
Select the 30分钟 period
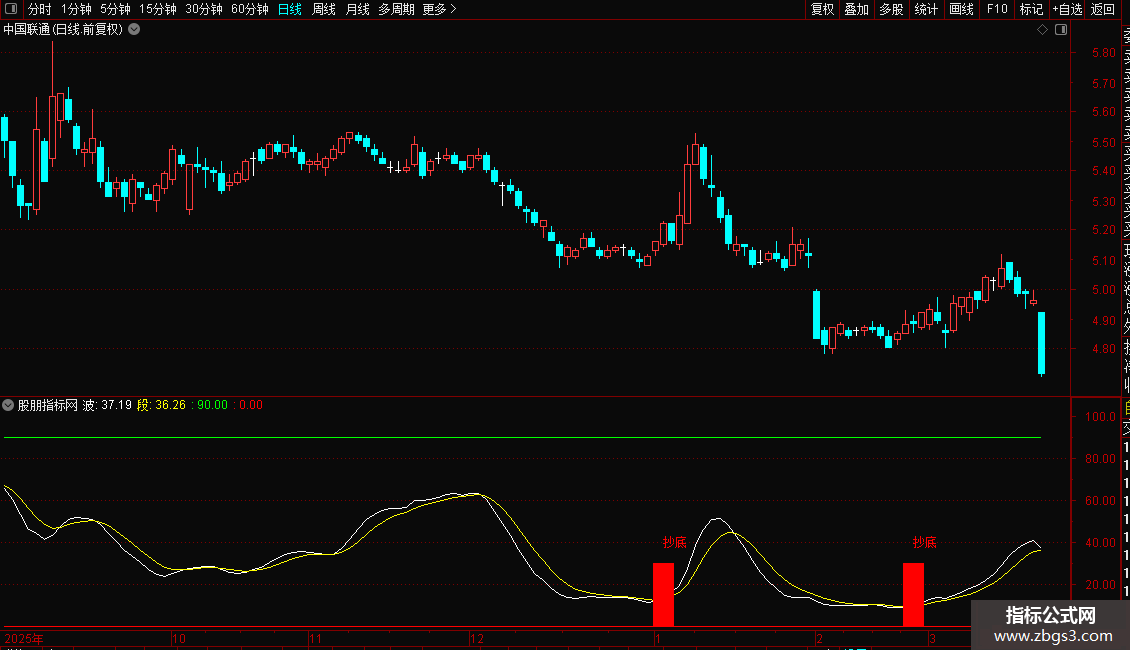click(204, 9)
